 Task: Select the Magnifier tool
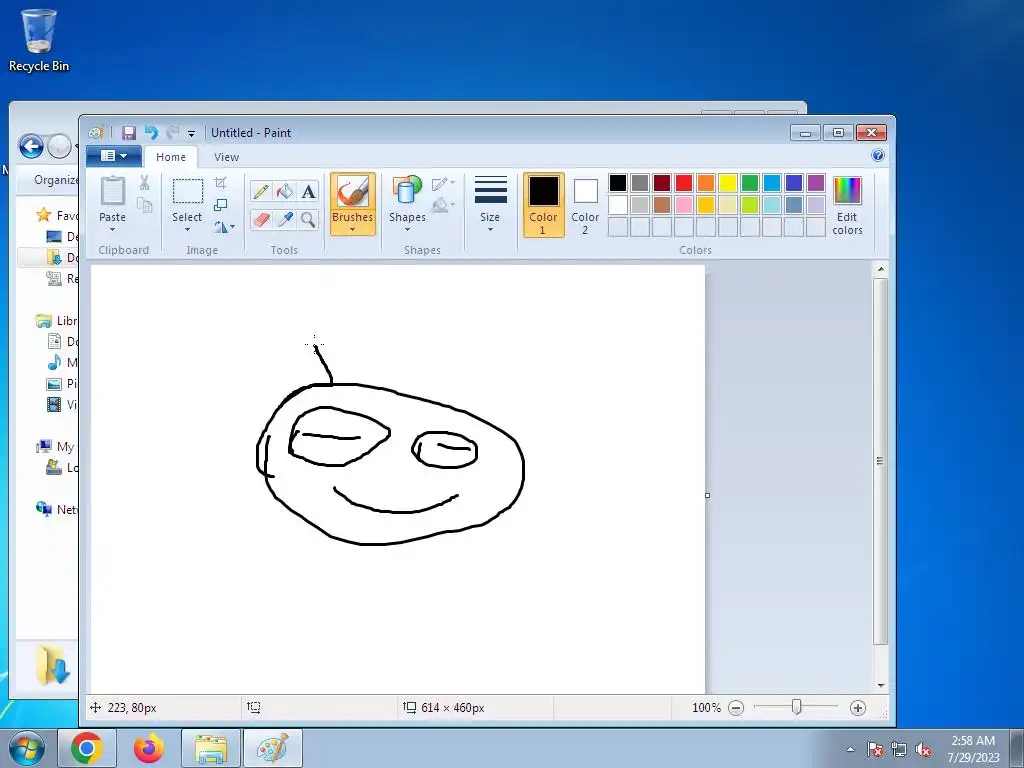click(x=308, y=219)
